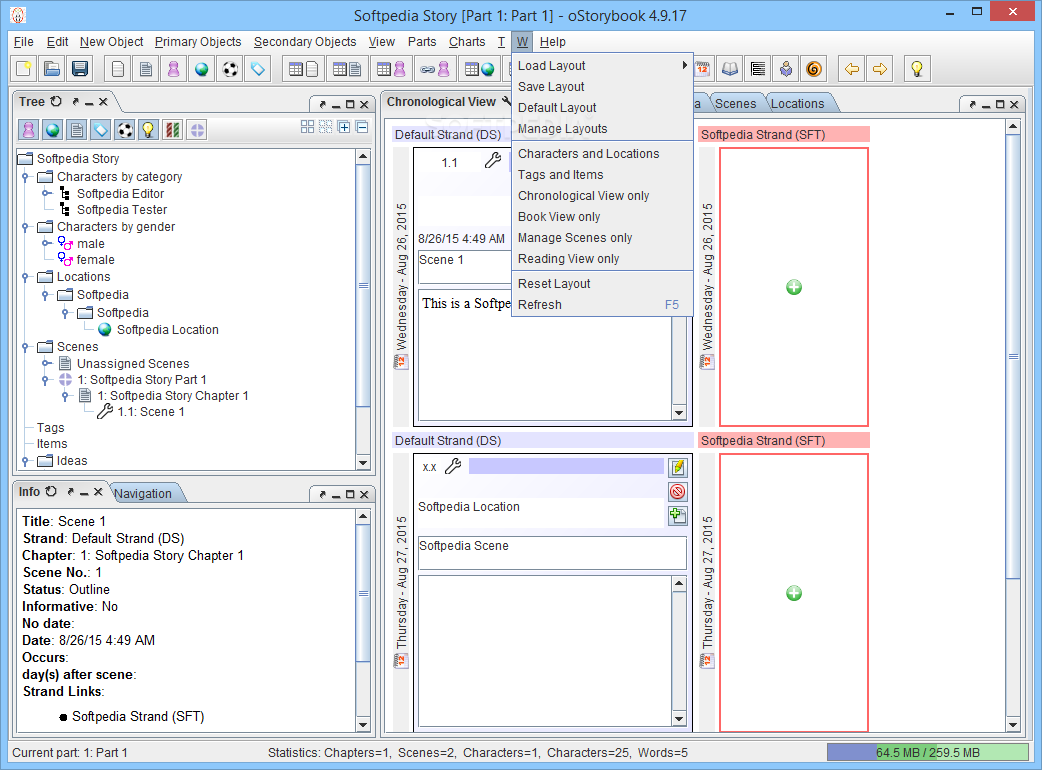Toggle tags display in Tree toolbar
Viewport: 1042px width, 770px height.
(x=101, y=130)
